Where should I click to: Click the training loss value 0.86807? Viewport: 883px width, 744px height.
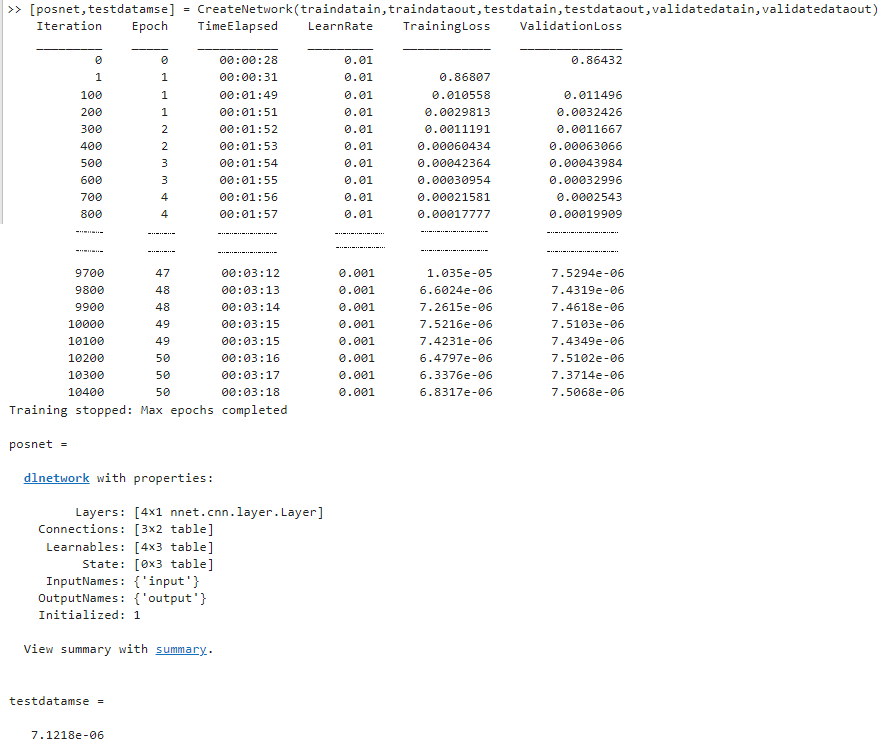[x=465, y=77]
